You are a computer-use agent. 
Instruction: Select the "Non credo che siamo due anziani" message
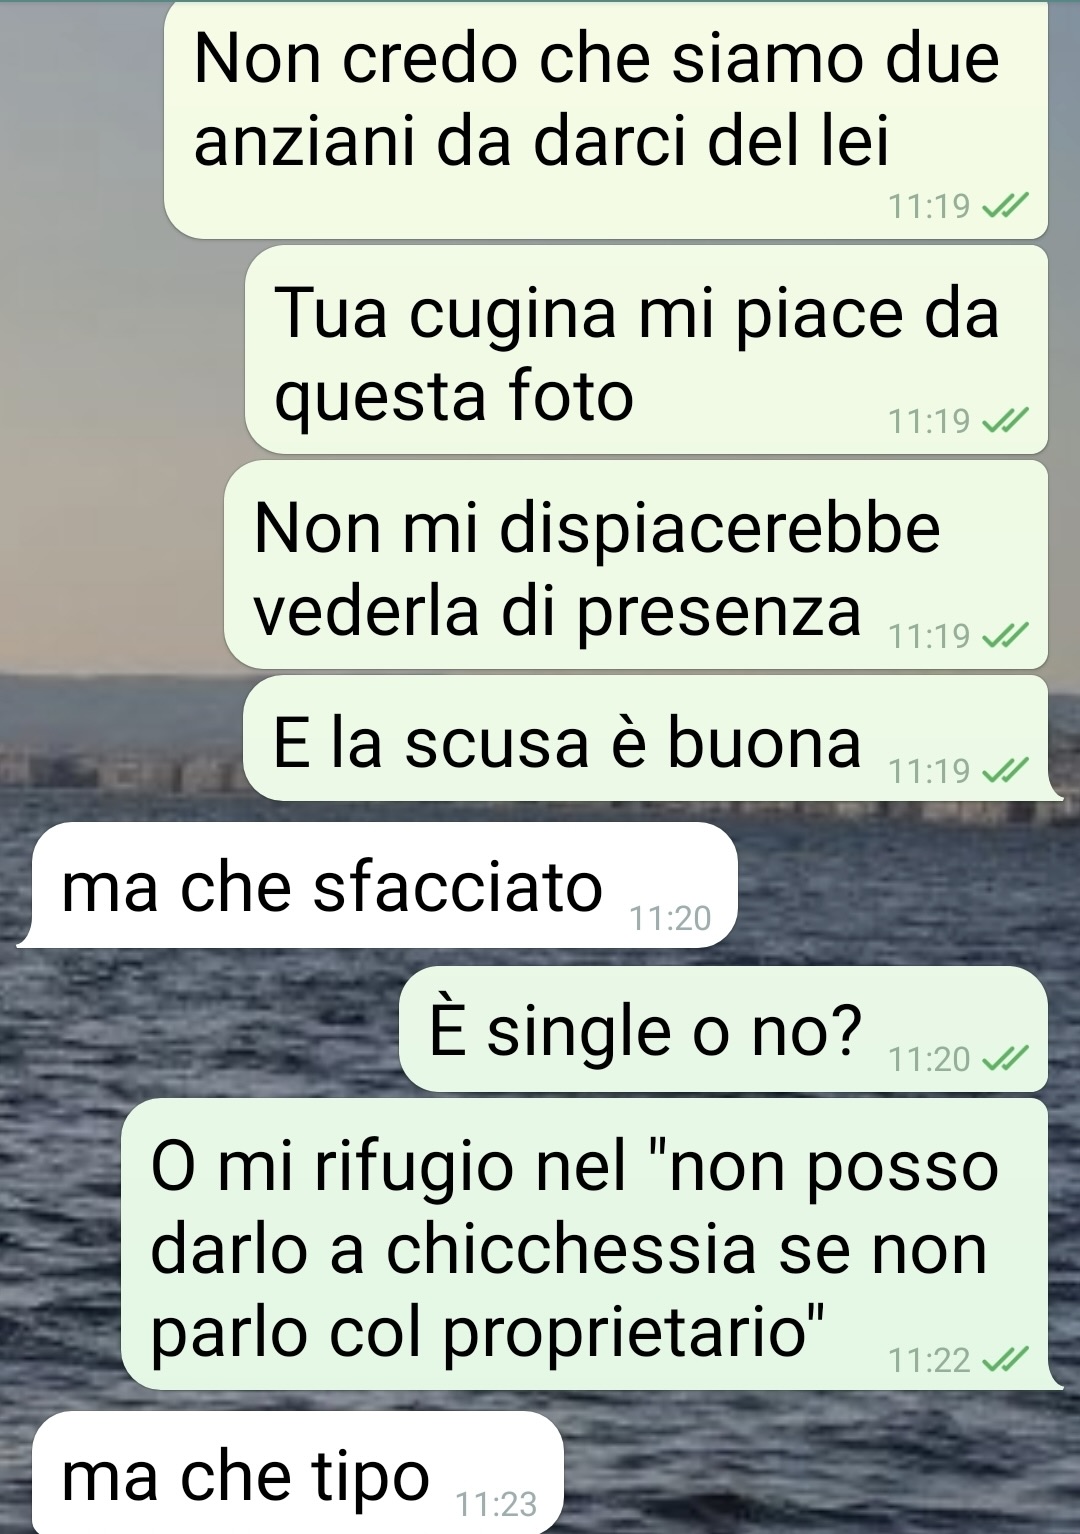(606, 119)
